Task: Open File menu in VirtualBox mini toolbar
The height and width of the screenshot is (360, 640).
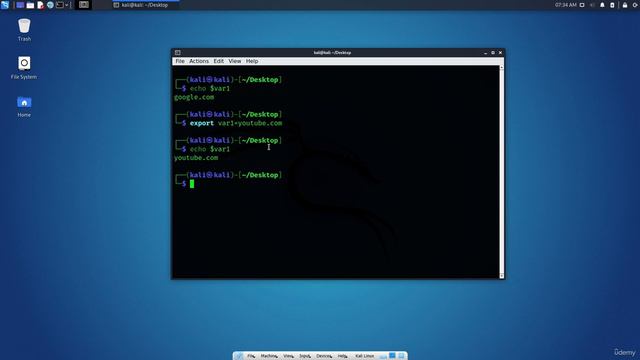Action: coord(251,356)
